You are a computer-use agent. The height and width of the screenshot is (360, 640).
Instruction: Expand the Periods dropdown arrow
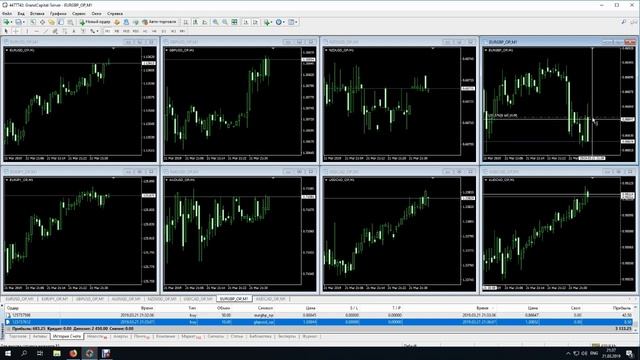click(x=284, y=22)
